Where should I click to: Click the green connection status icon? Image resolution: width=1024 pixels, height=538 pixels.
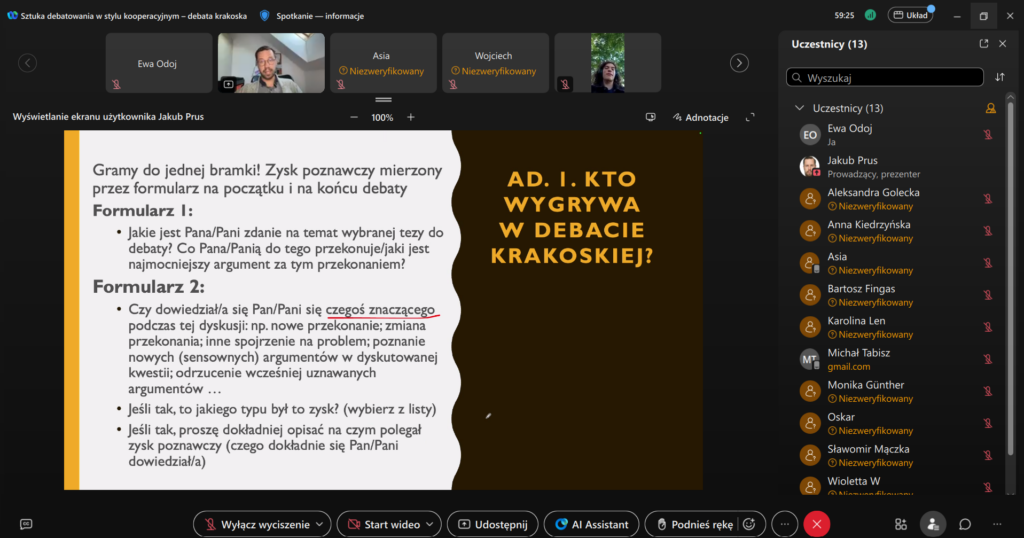(870, 15)
